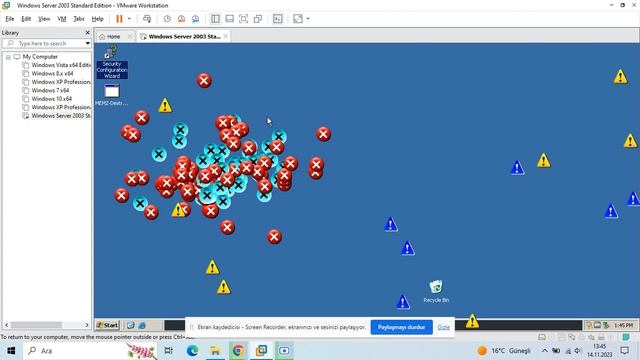Select Security Configuration Wizard desktop icon
This screenshot has height=360, width=640.
pos(111,62)
